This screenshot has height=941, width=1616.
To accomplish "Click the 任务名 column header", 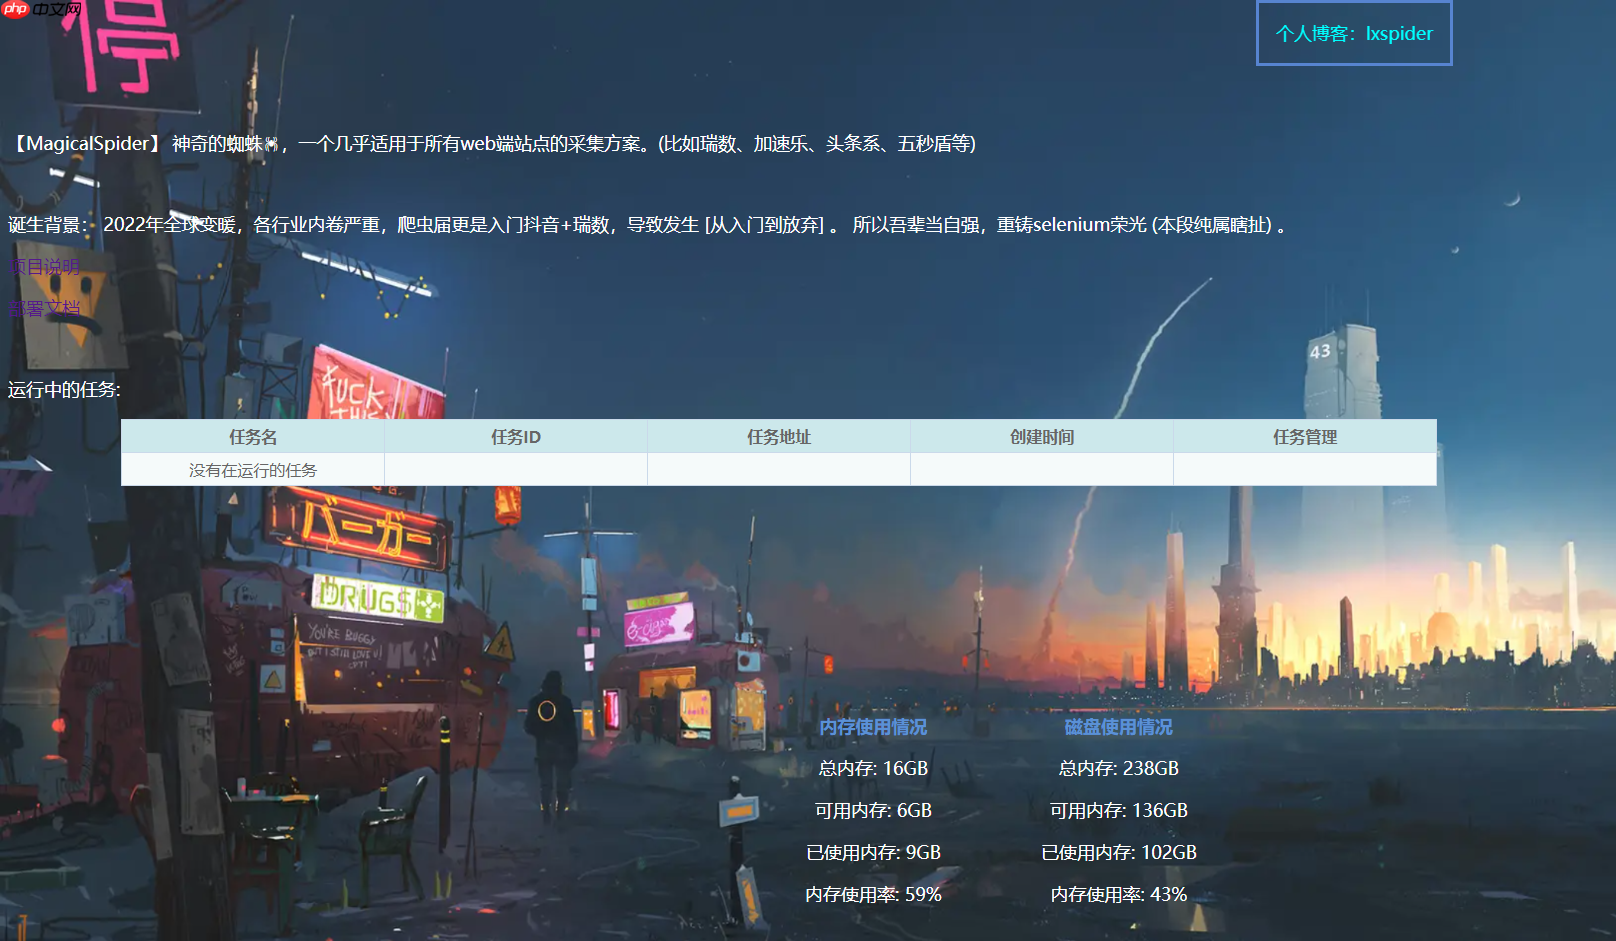I will pos(253,437).
